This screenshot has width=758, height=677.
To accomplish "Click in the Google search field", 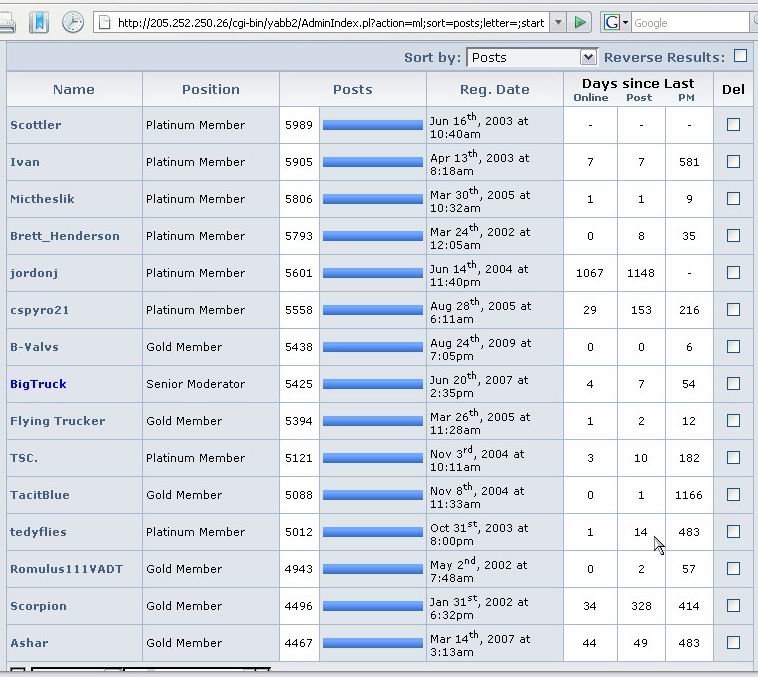I will coord(688,22).
